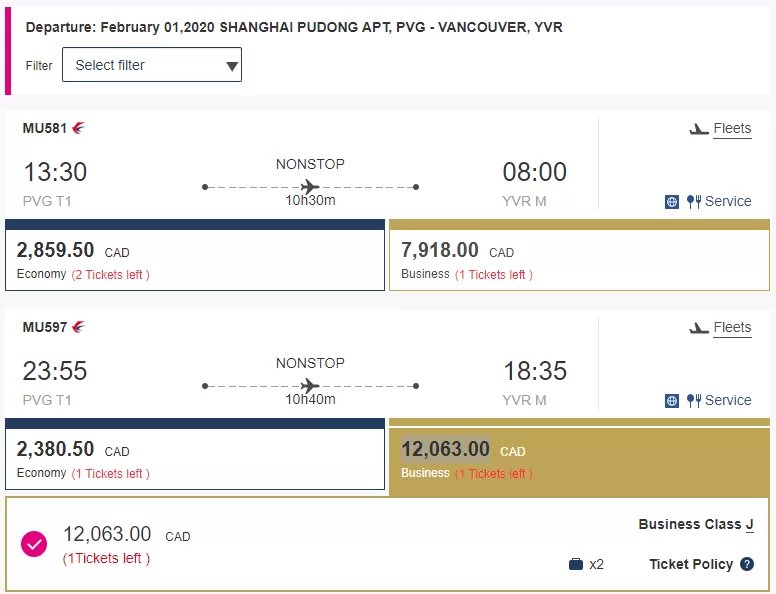Click the Business Class J link
This screenshot has width=776, height=594.
coord(696,525)
